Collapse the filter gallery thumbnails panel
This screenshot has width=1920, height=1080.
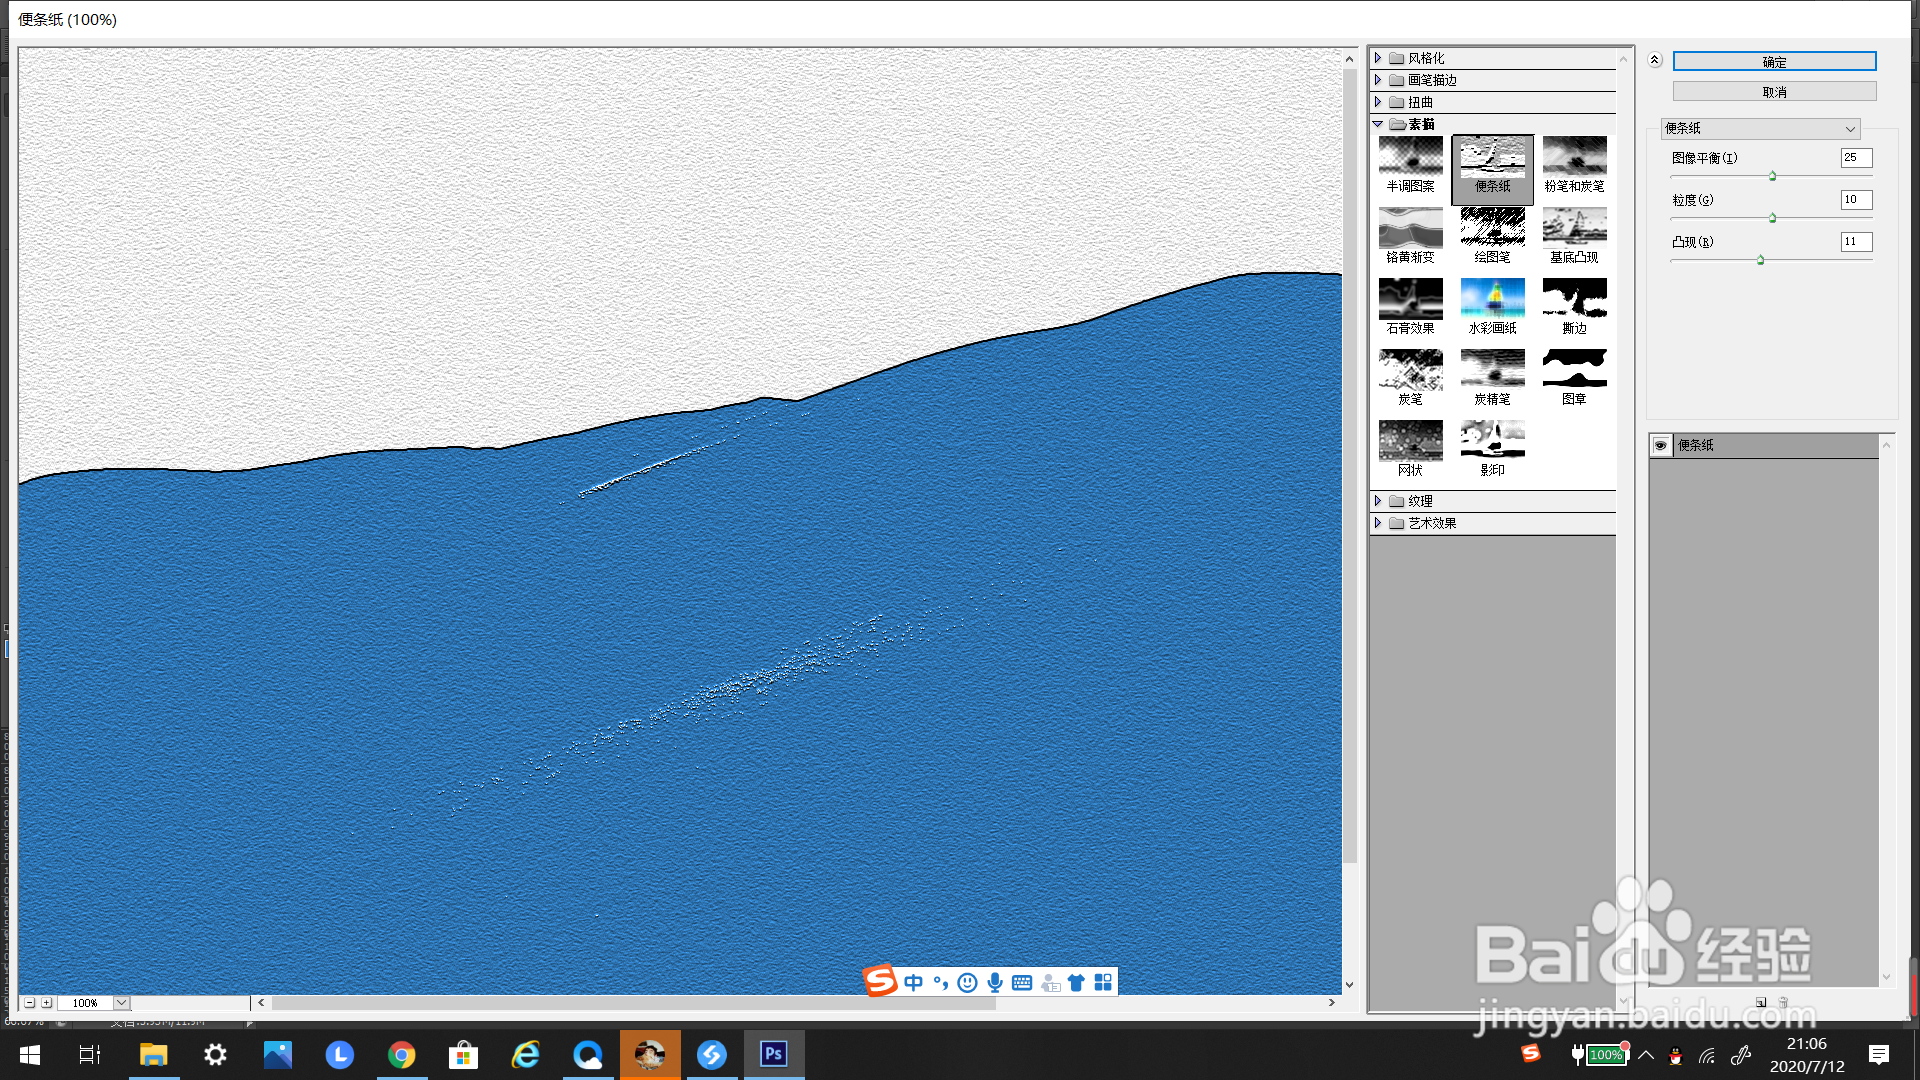click(1655, 60)
